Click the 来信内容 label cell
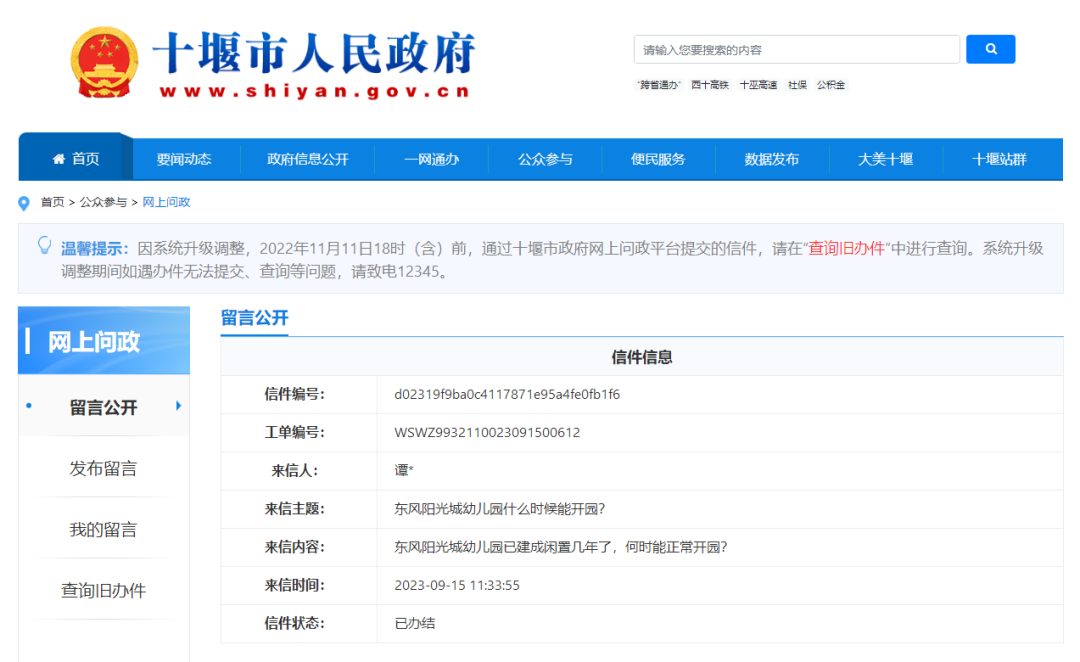The height and width of the screenshot is (662, 1080). point(299,547)
